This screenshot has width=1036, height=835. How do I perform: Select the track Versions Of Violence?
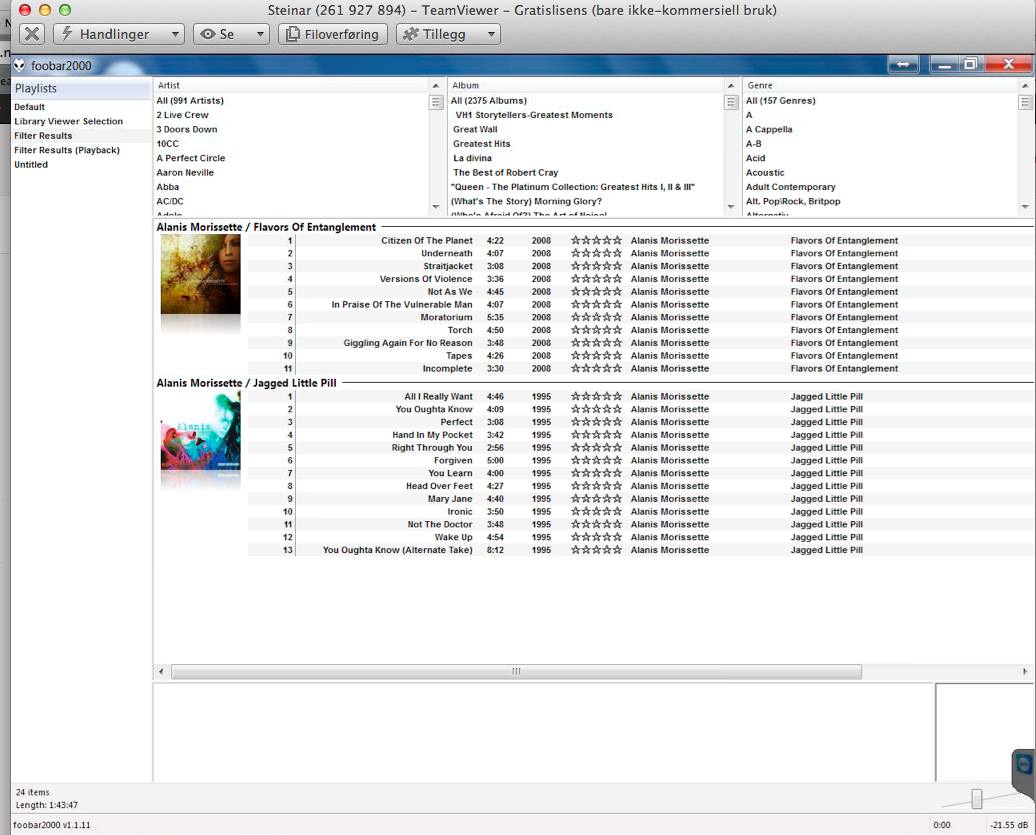pos(426,279)
